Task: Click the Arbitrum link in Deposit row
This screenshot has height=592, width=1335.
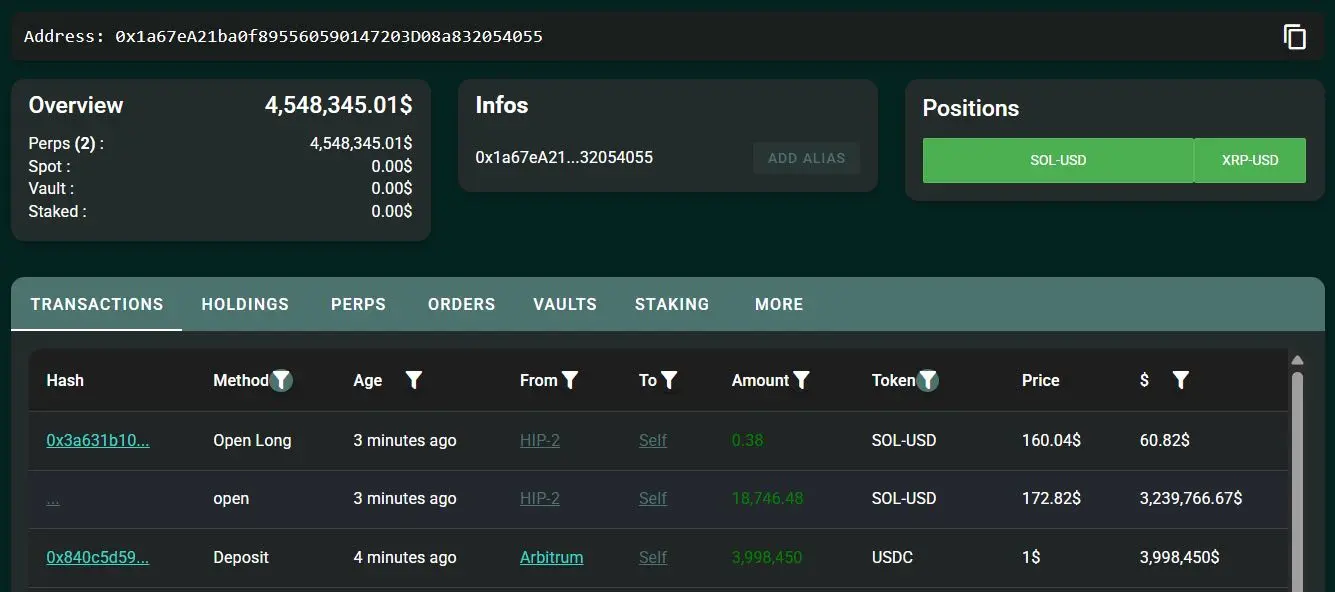Action: tap(552, 557)
